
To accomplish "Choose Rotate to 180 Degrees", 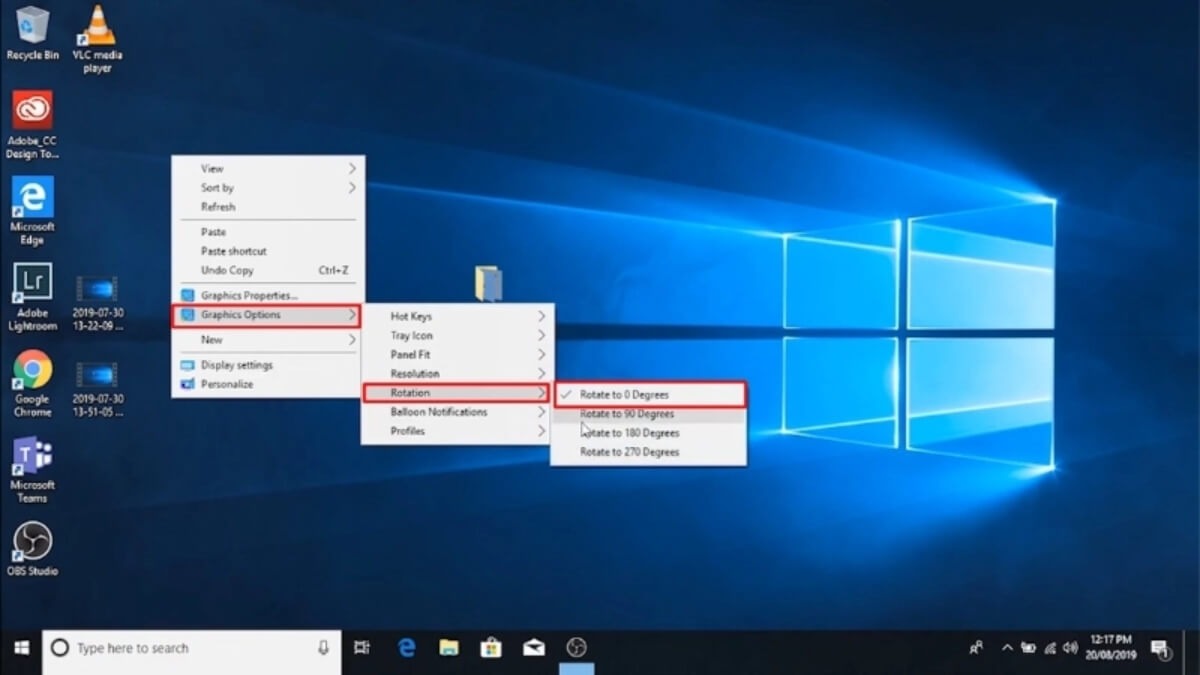I will 648,433.
